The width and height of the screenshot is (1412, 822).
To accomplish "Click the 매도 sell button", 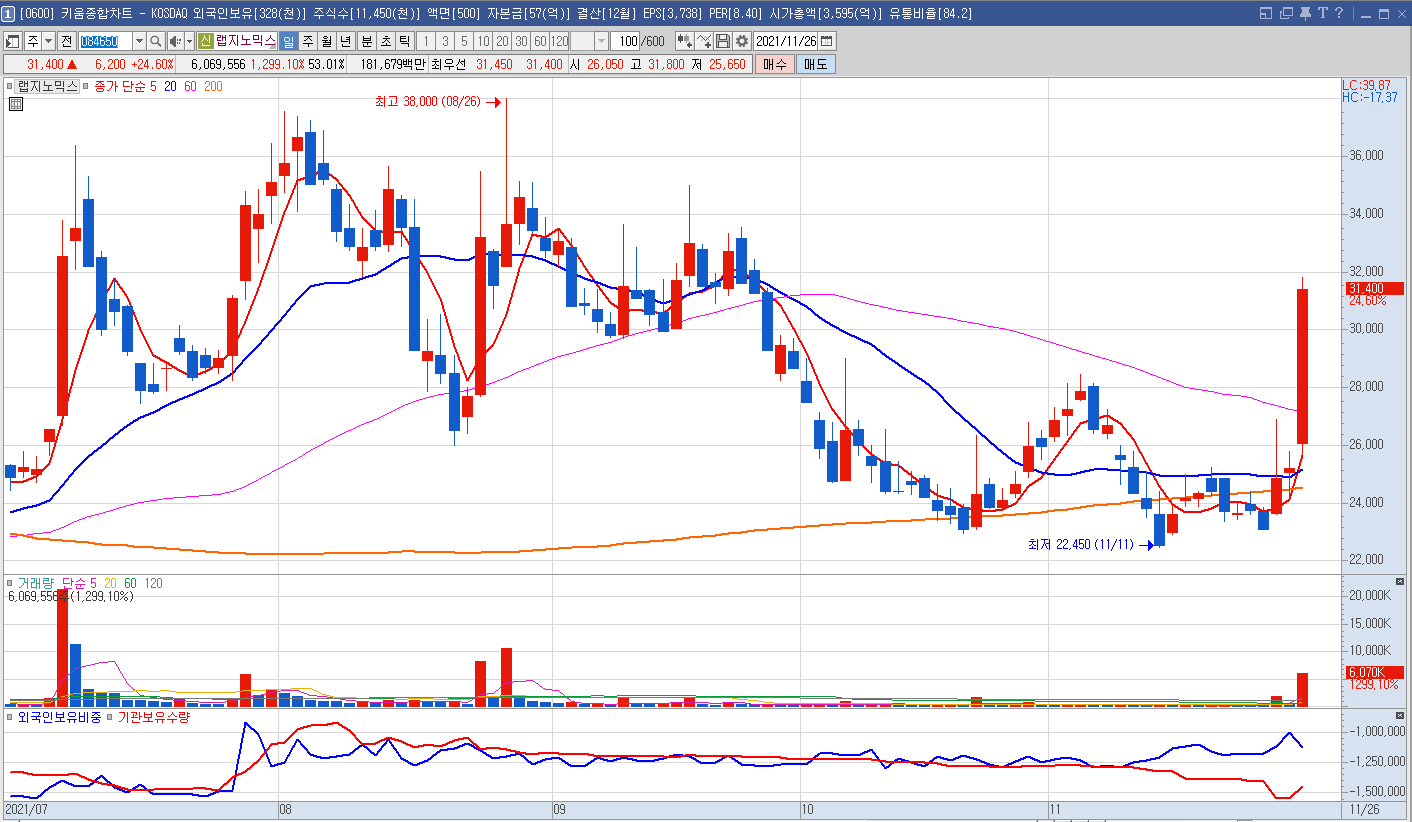I will [815, 64].
